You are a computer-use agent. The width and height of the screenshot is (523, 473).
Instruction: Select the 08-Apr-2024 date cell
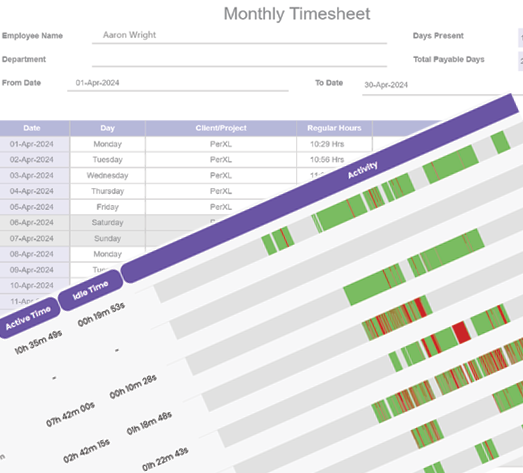coord(34,254)
